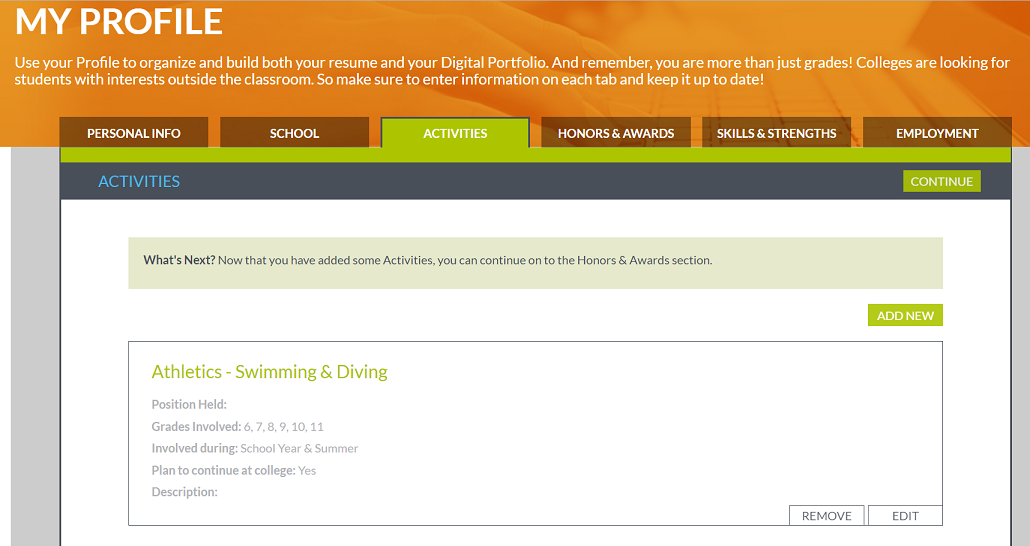Click the Description label in the activity card
Screen dimensions: 1030x546
(184, 492)
